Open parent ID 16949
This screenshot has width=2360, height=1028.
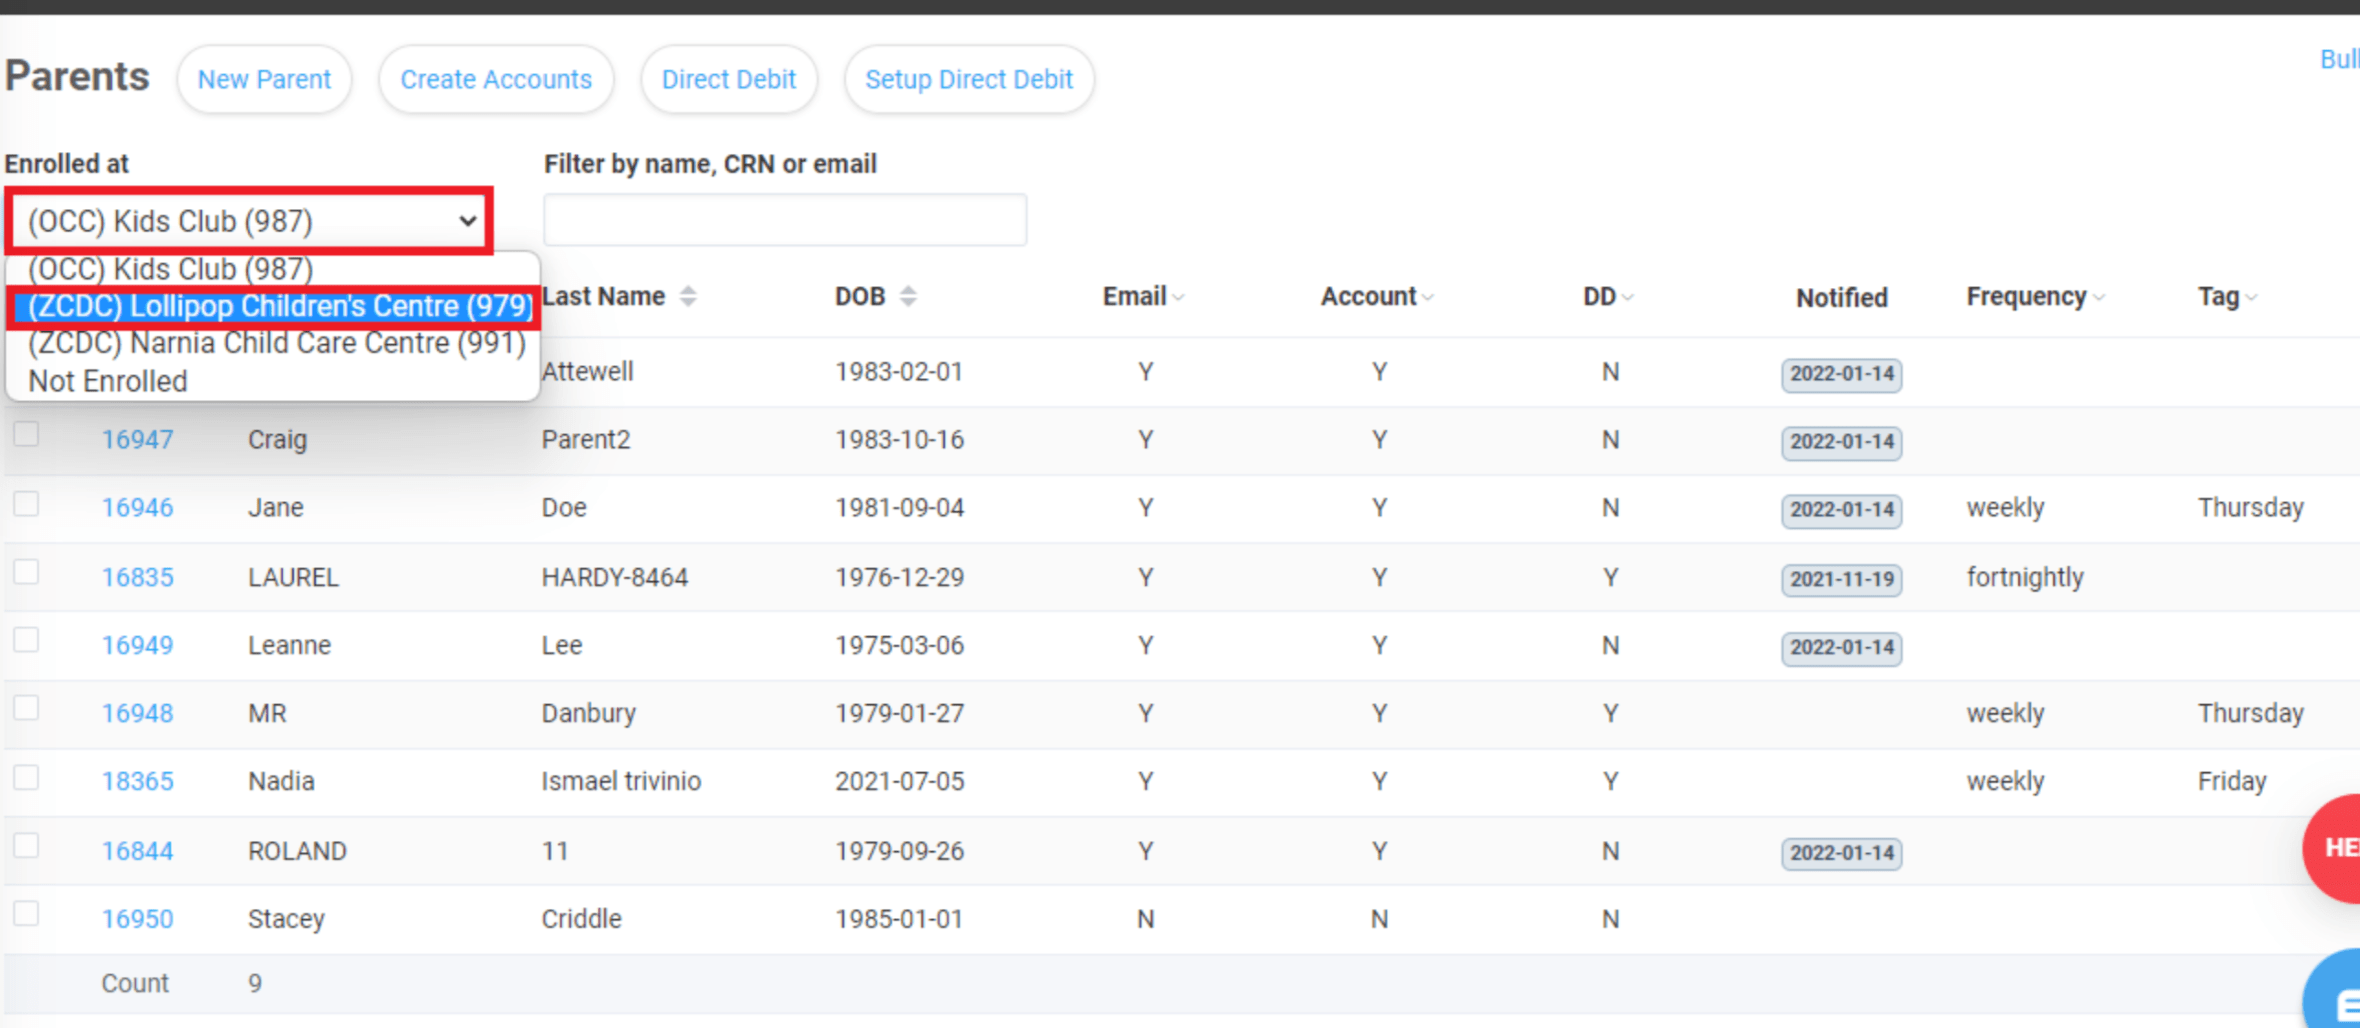point(137,646)
